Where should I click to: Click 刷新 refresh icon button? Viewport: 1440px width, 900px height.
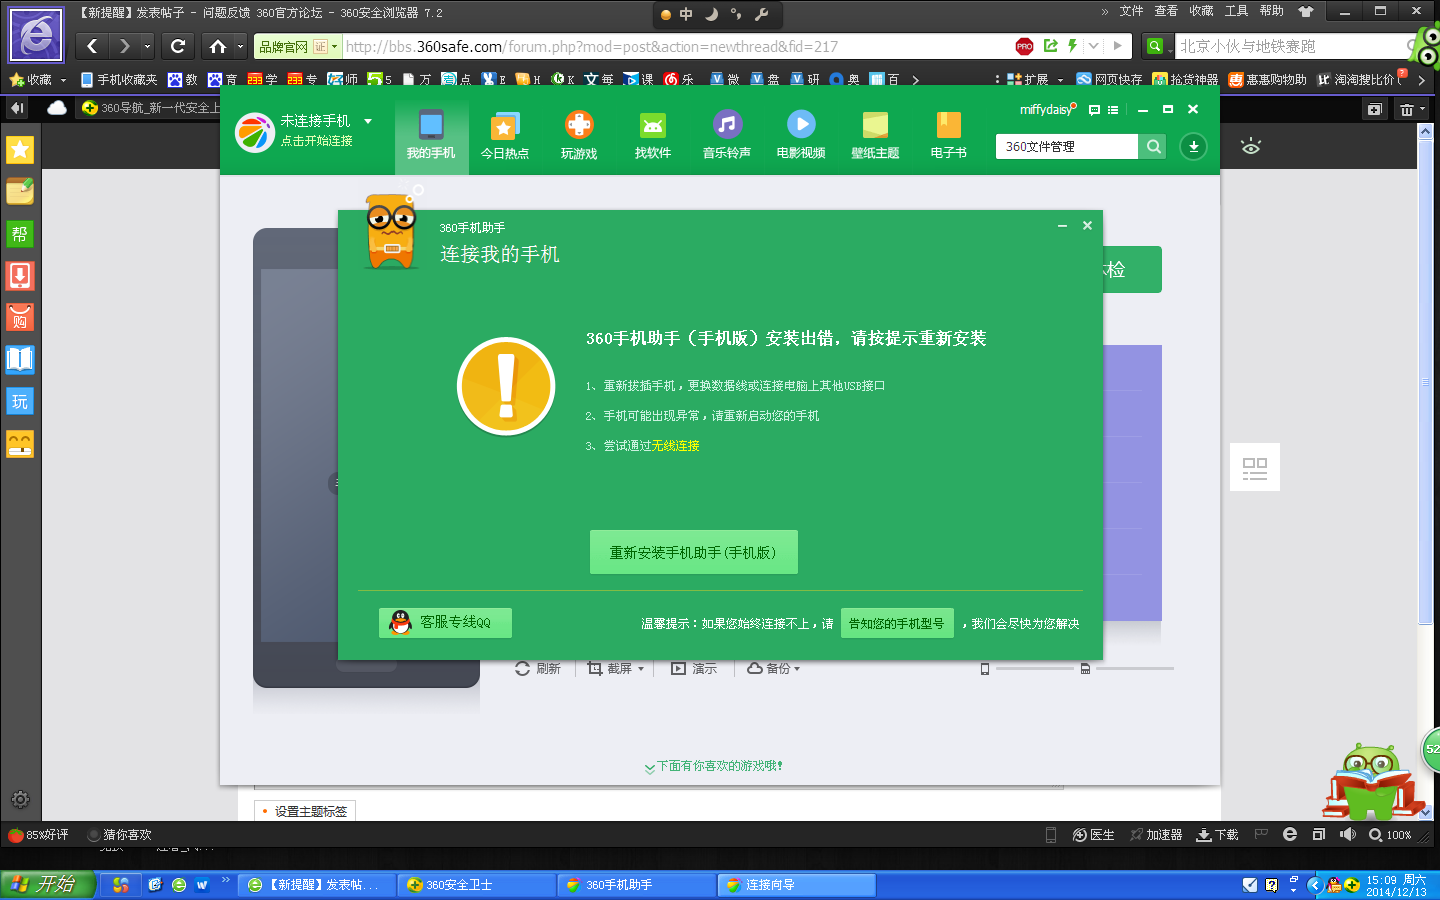pos(538,668)
